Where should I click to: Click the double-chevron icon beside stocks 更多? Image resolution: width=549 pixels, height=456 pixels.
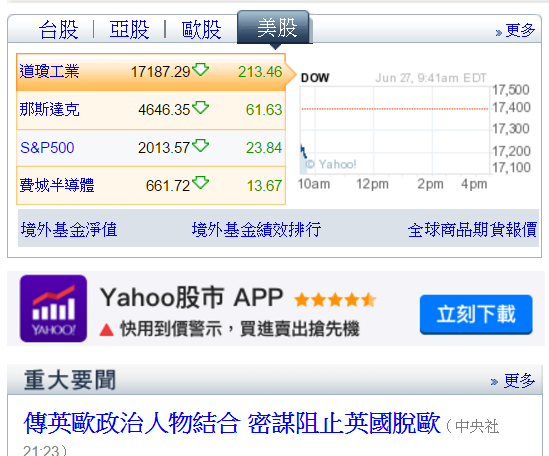click(x=499, y=33)
